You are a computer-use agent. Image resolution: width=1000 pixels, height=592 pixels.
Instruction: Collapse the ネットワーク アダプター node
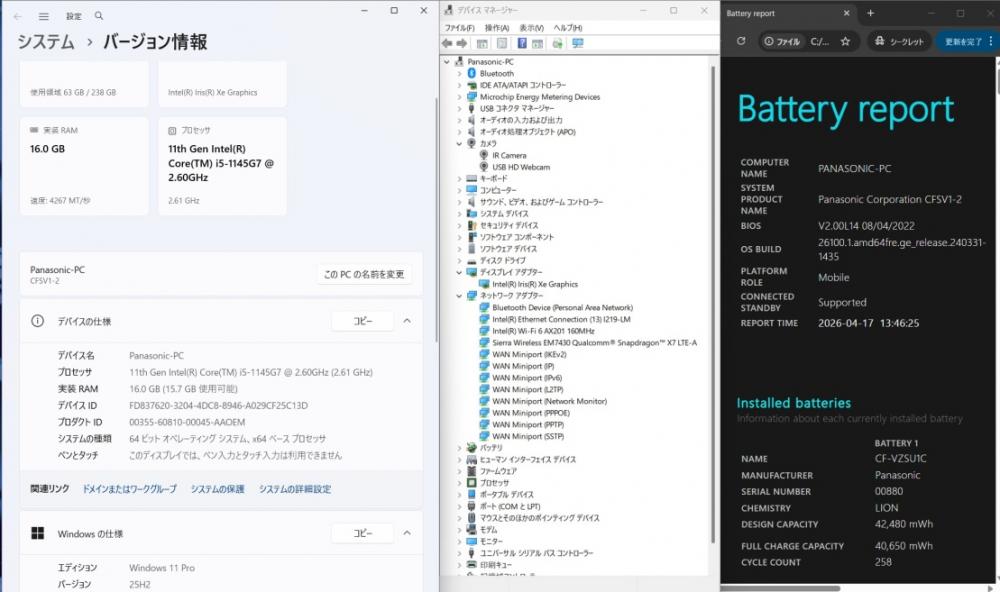pyautogui.click(x=460, y=296)
